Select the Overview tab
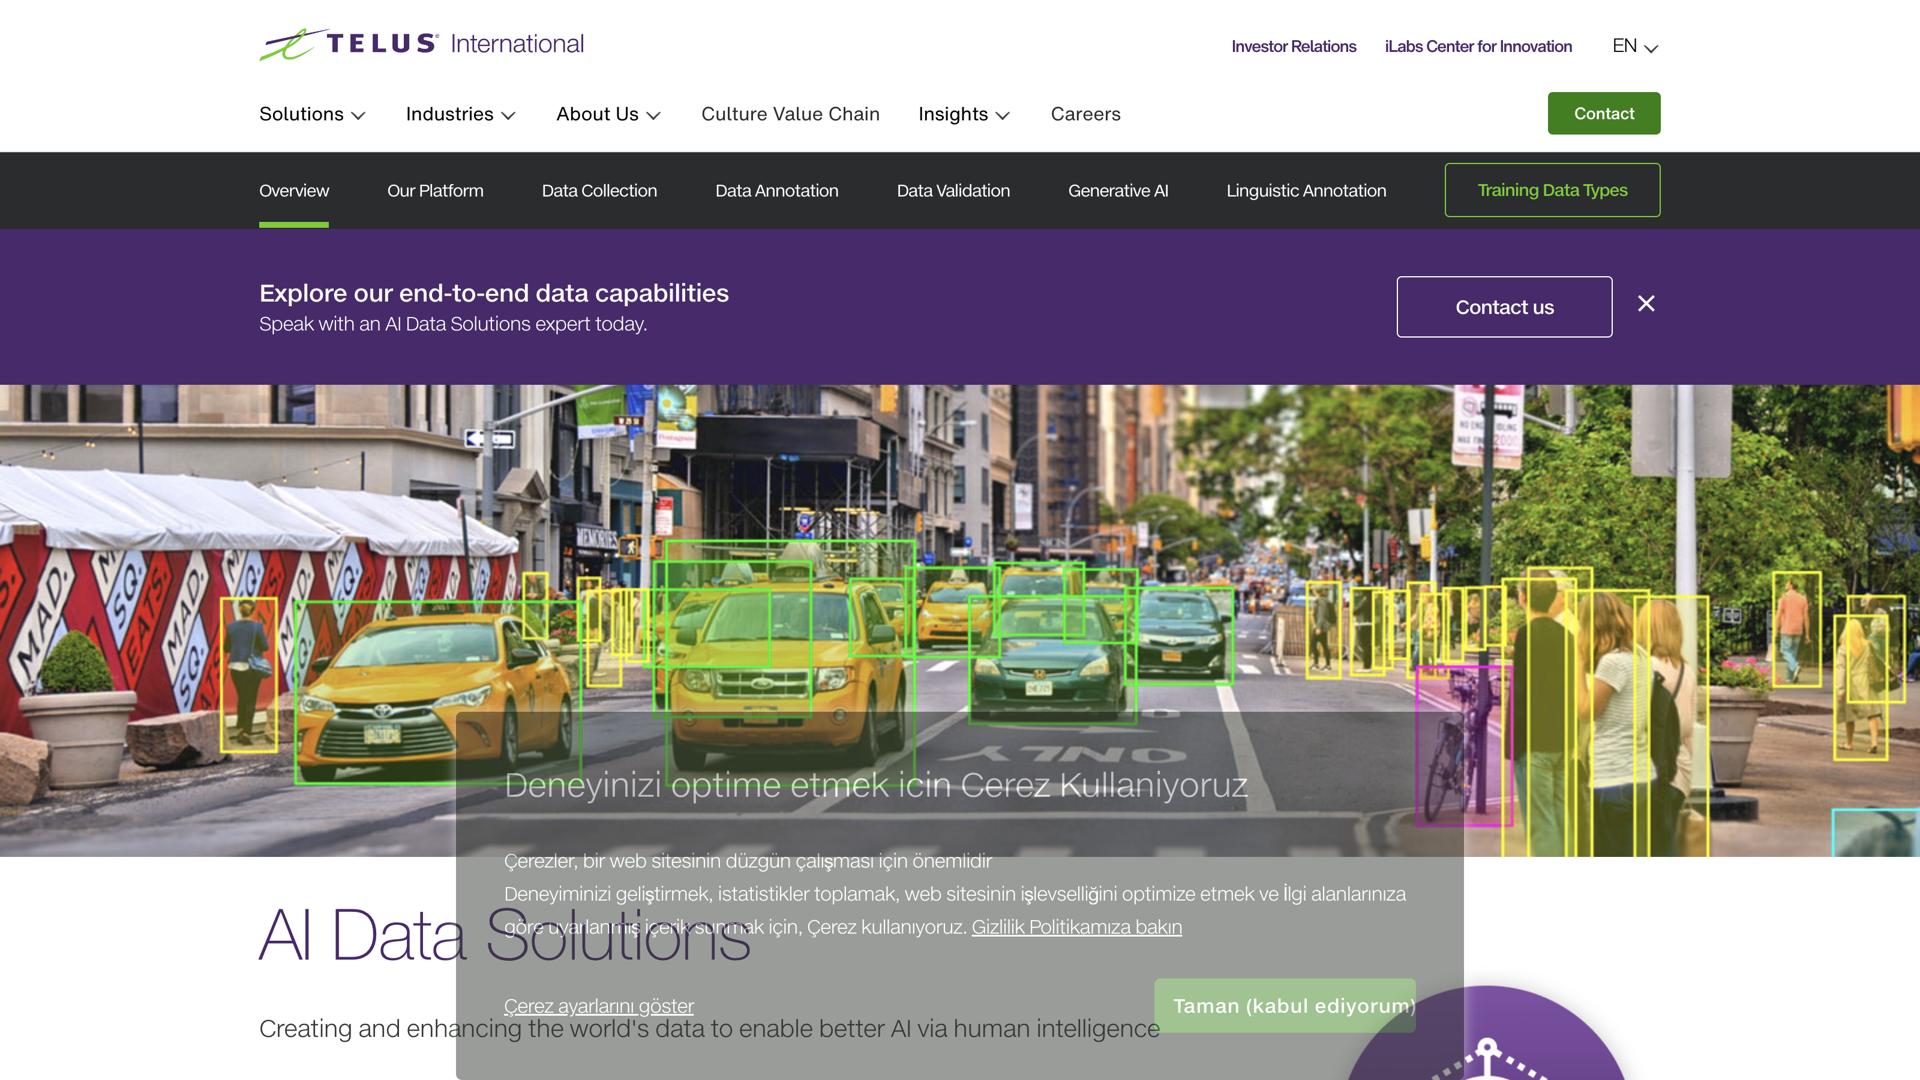 [x=294, y=190]
